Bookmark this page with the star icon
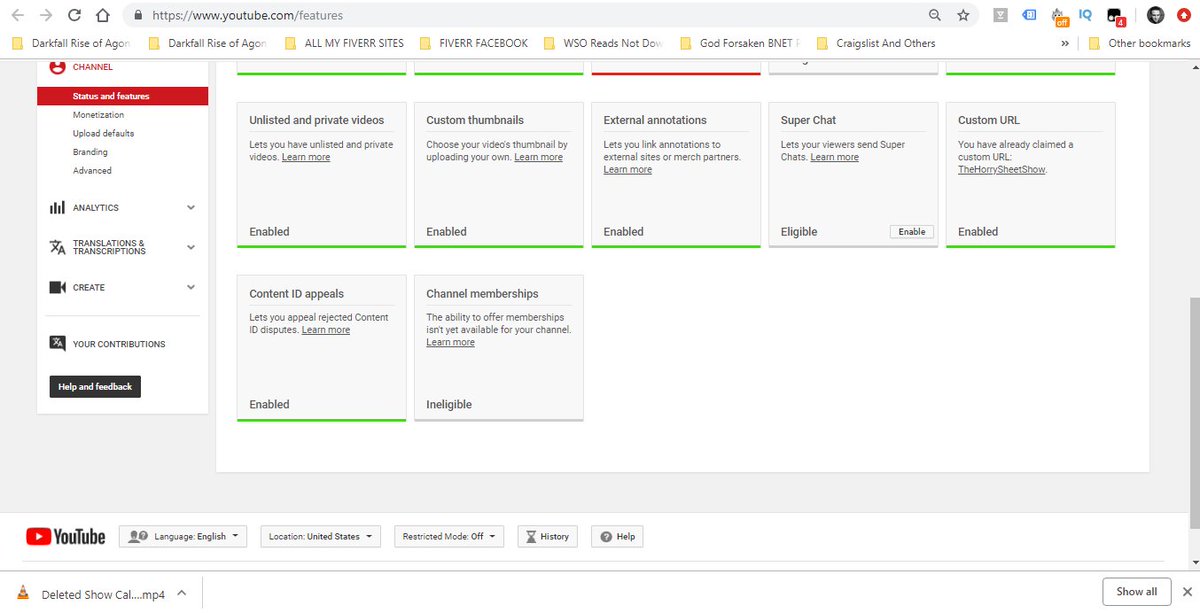 point(963,15)
